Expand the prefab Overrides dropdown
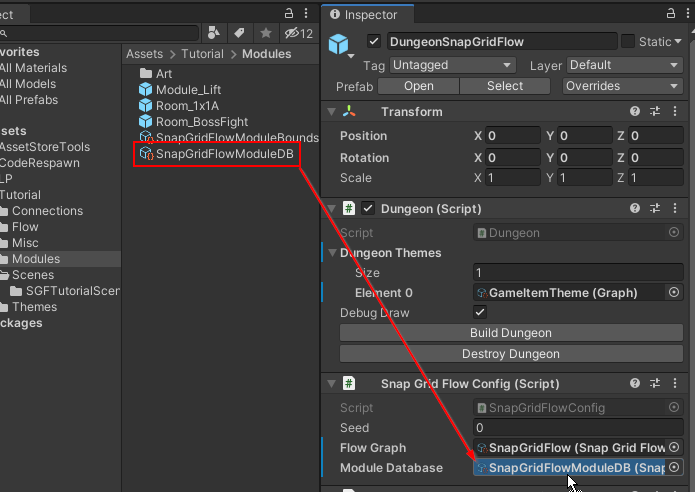 (x=621, y=86)
